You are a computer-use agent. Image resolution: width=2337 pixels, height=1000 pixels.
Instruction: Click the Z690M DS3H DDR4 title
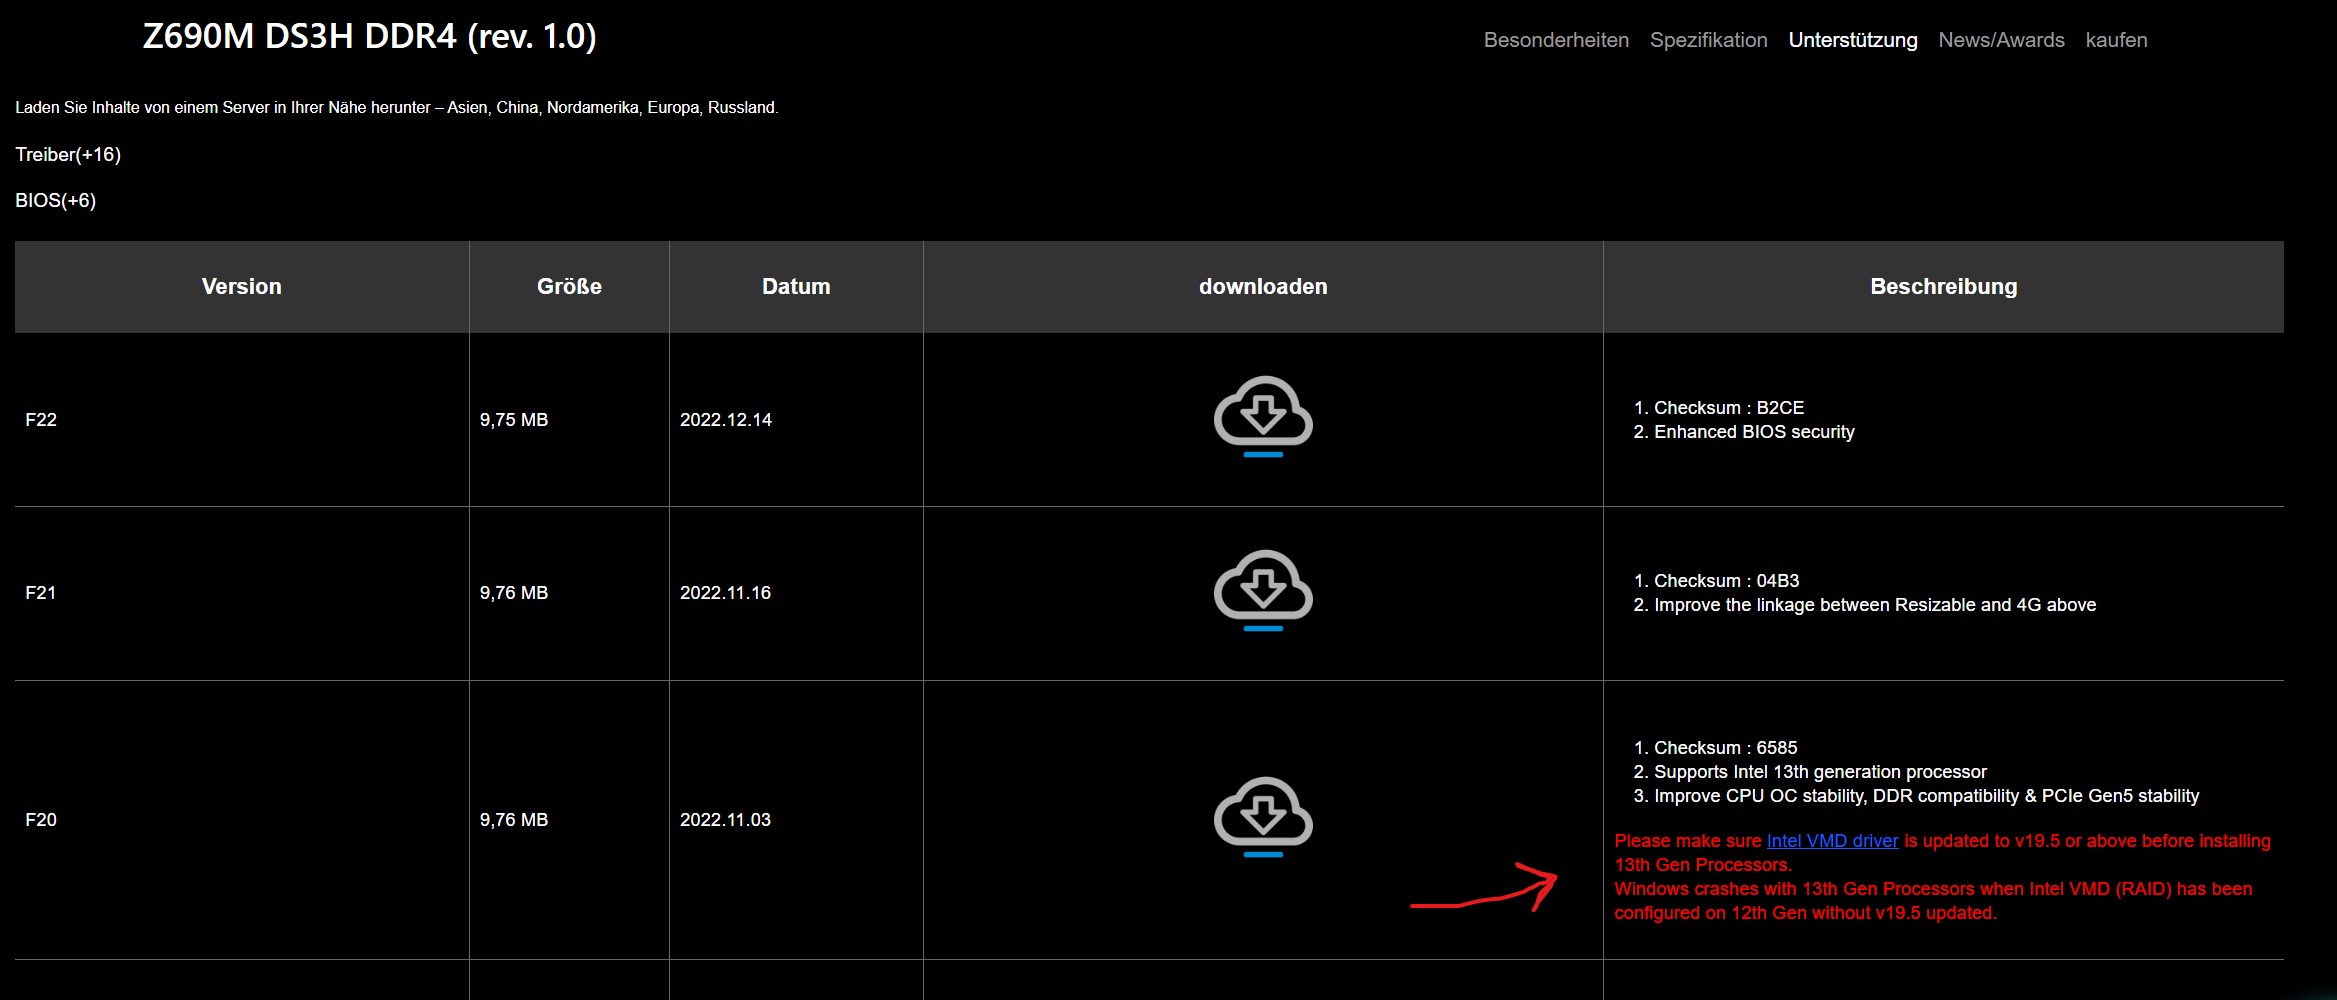pos(370,36)
